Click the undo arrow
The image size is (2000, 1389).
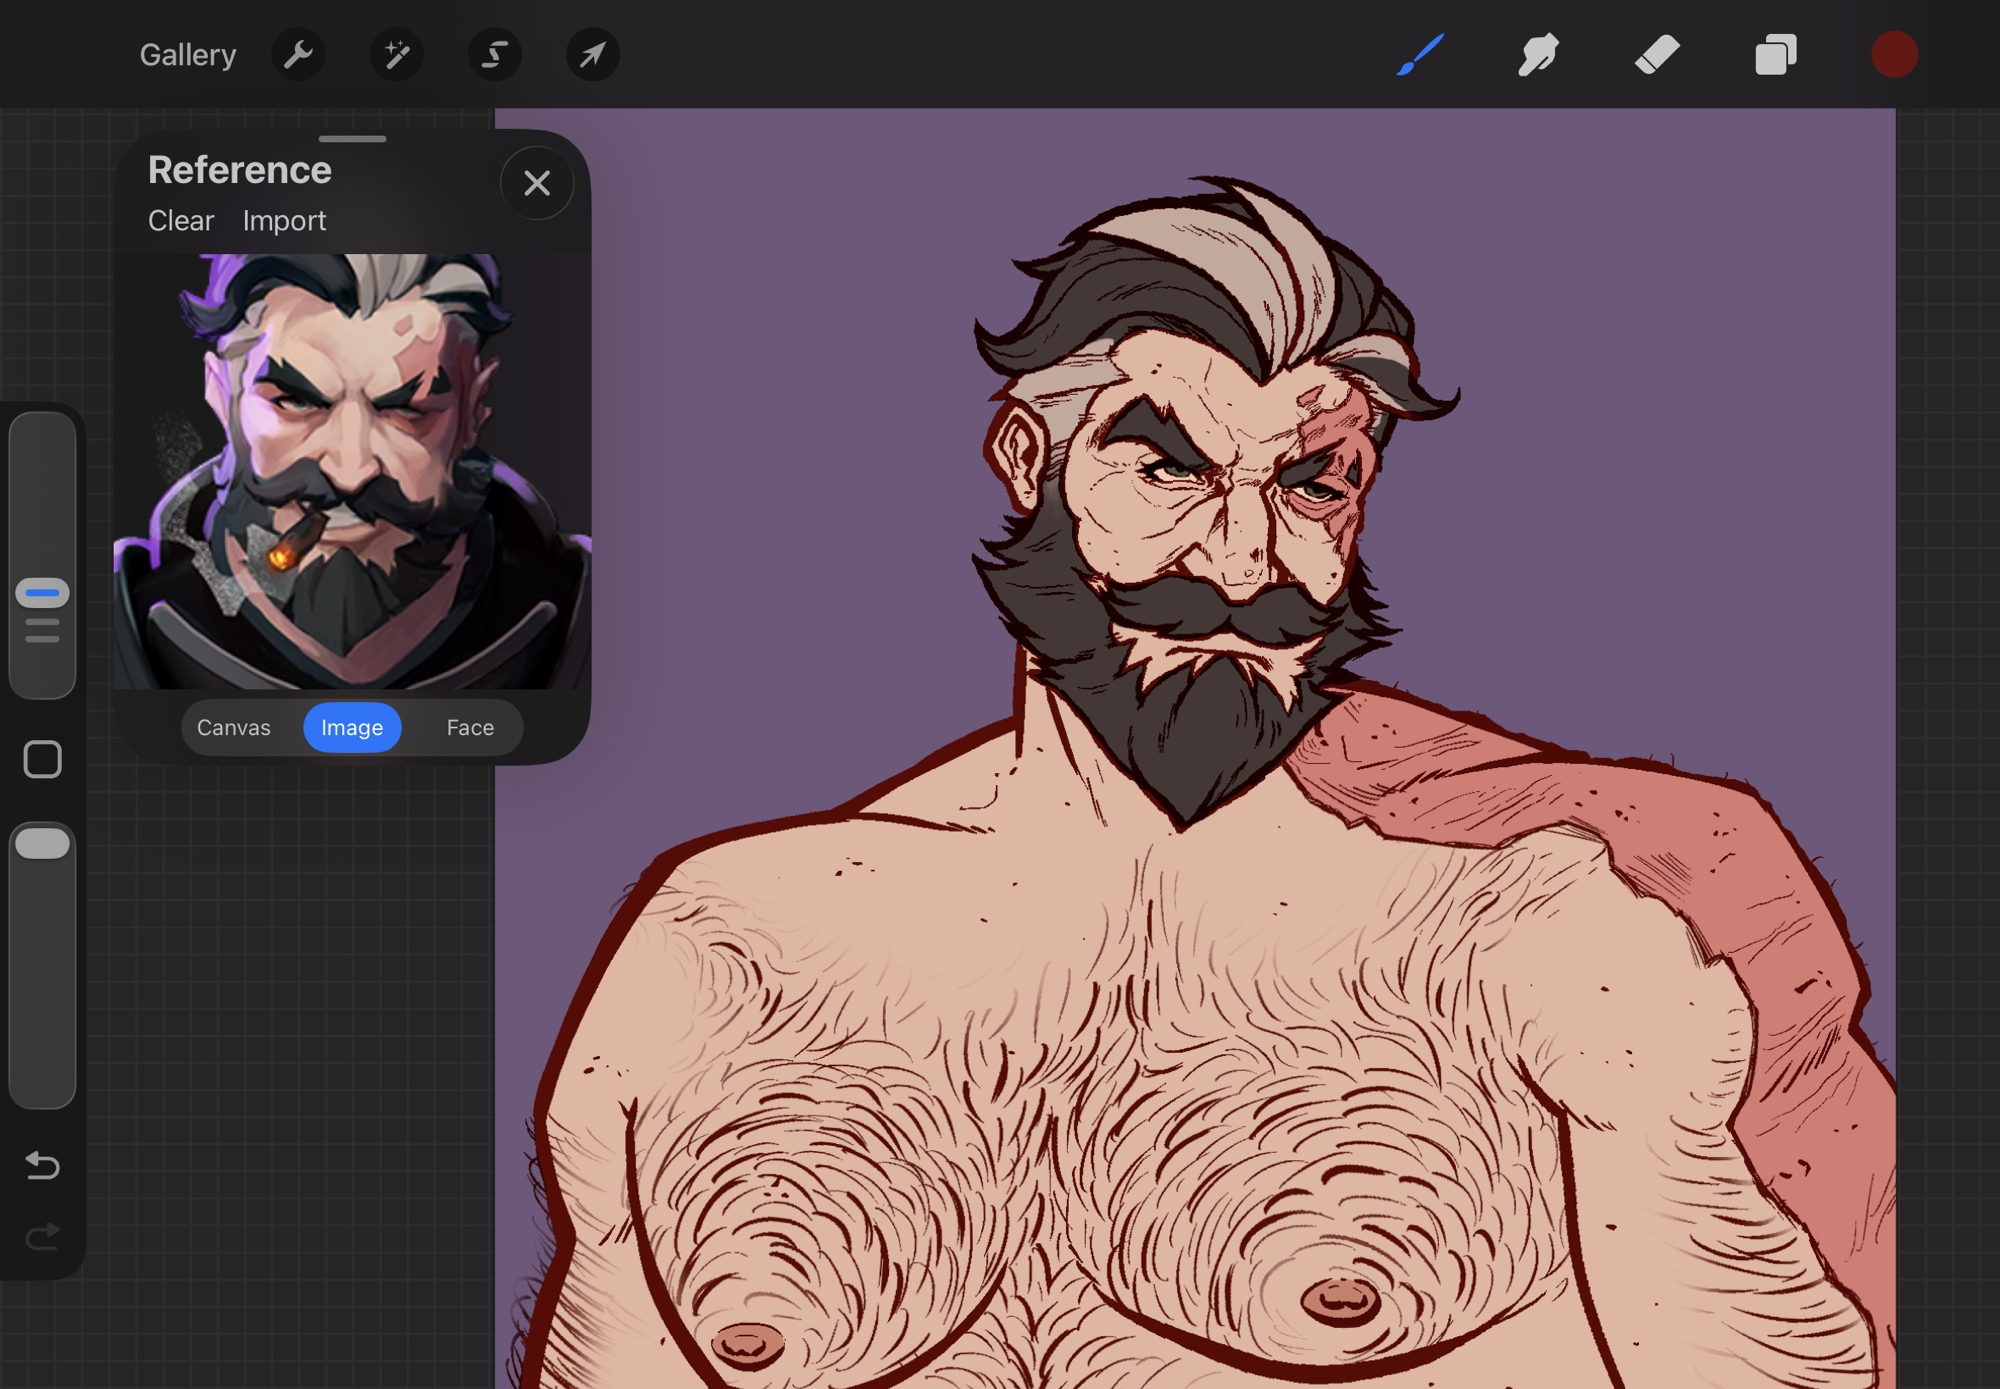pyautogui.click(x=42, y=1165)
